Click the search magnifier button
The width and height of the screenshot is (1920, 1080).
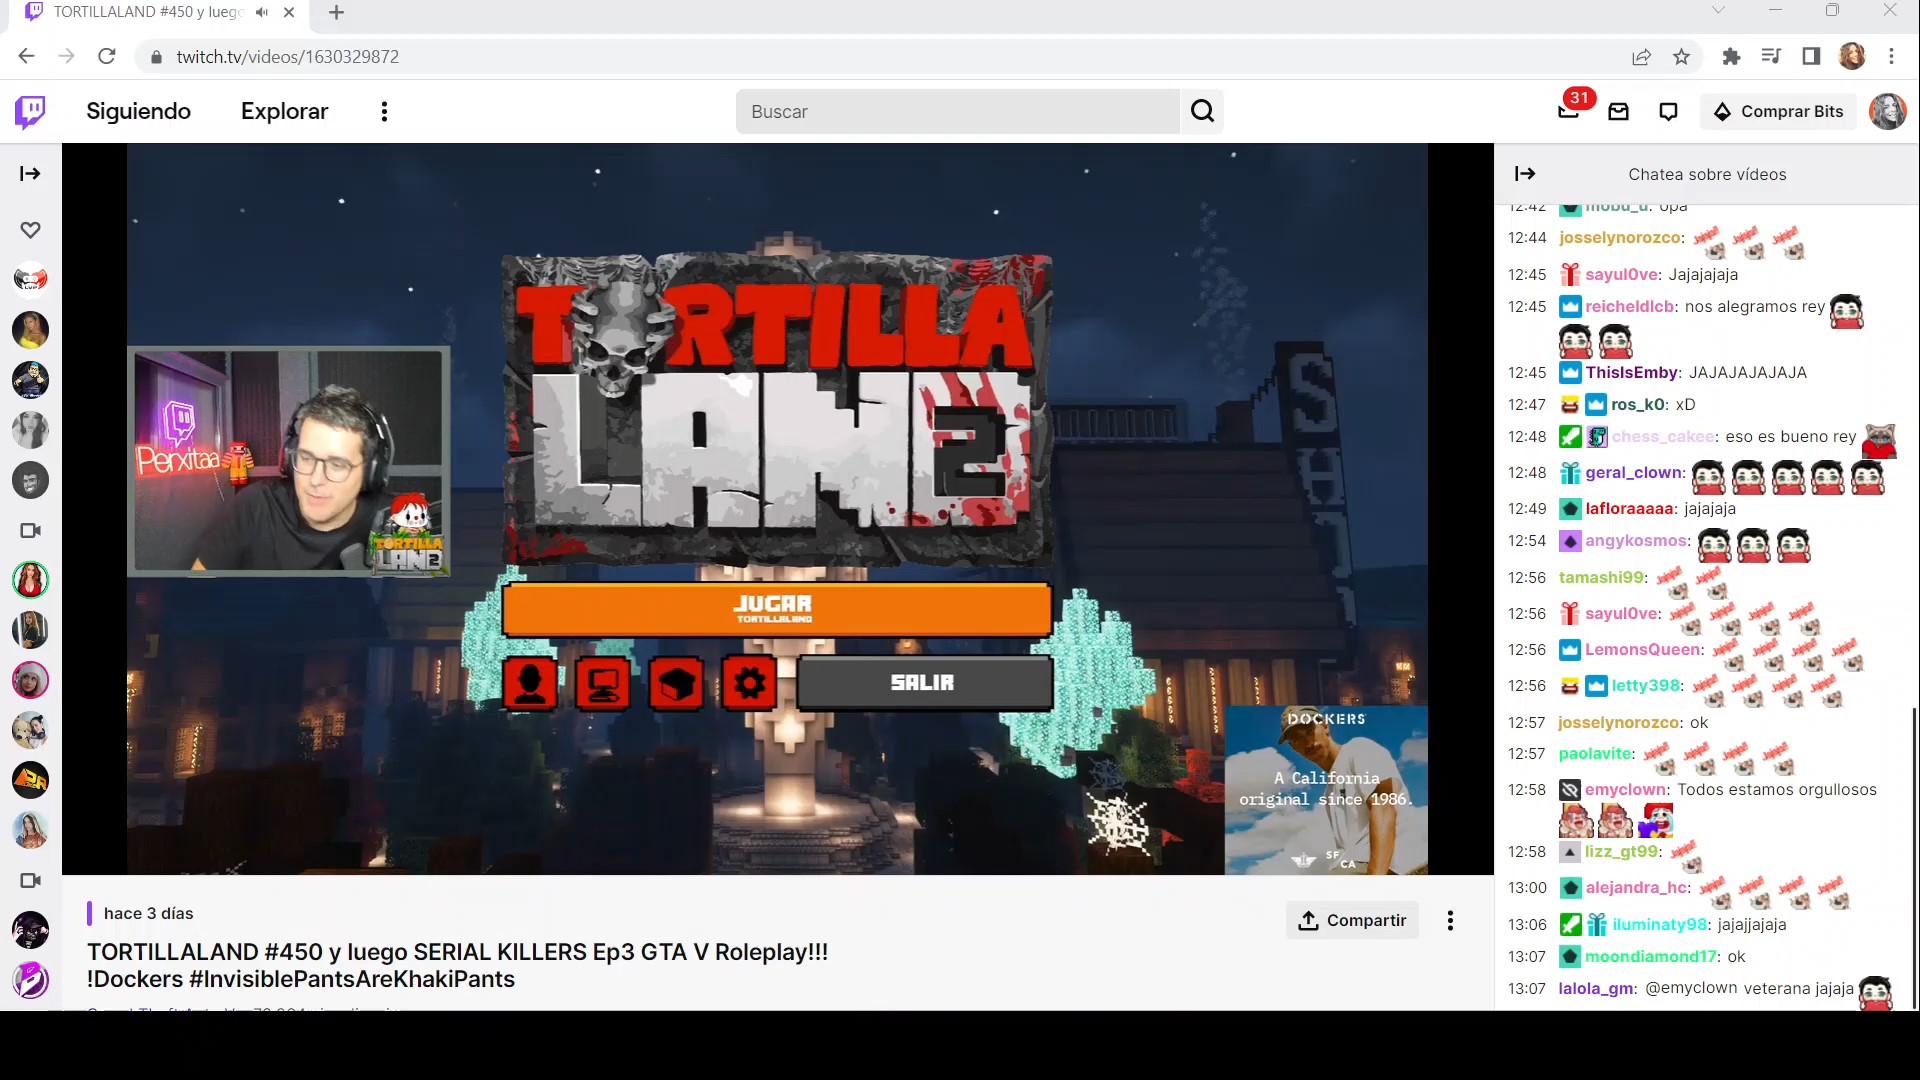(x=1202, y=111)
